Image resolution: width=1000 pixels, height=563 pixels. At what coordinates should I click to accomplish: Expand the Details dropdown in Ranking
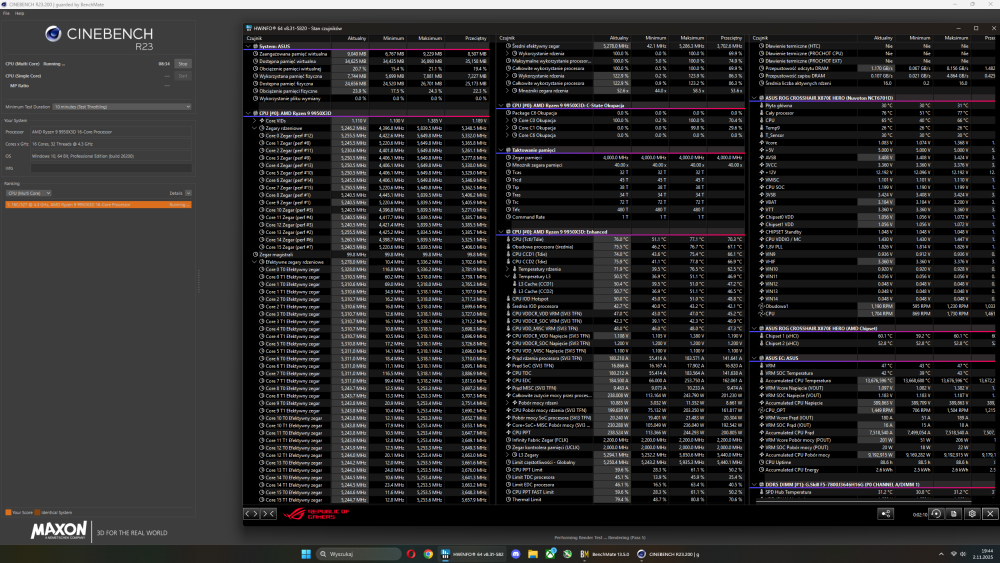click(x=188, y=193)
